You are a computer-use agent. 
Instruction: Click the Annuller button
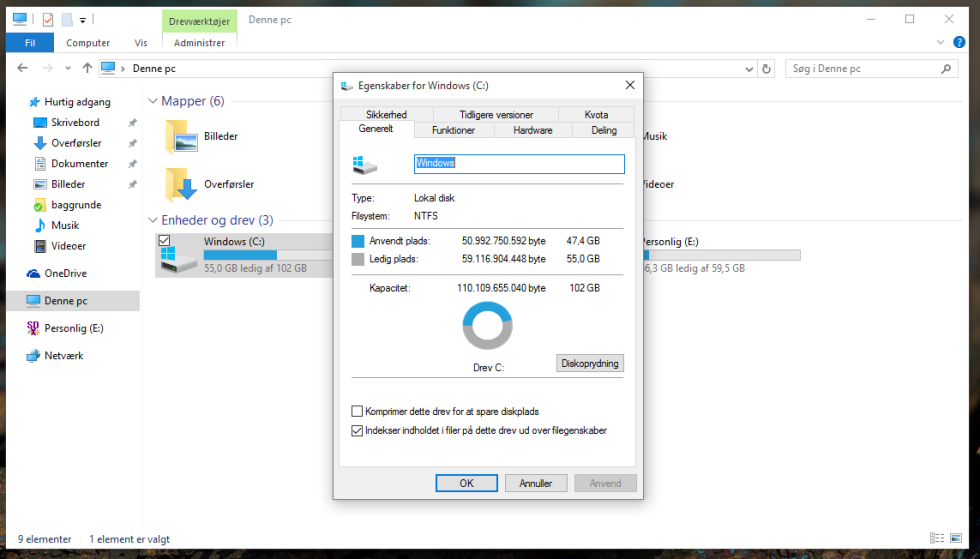(x=536, y=483)
